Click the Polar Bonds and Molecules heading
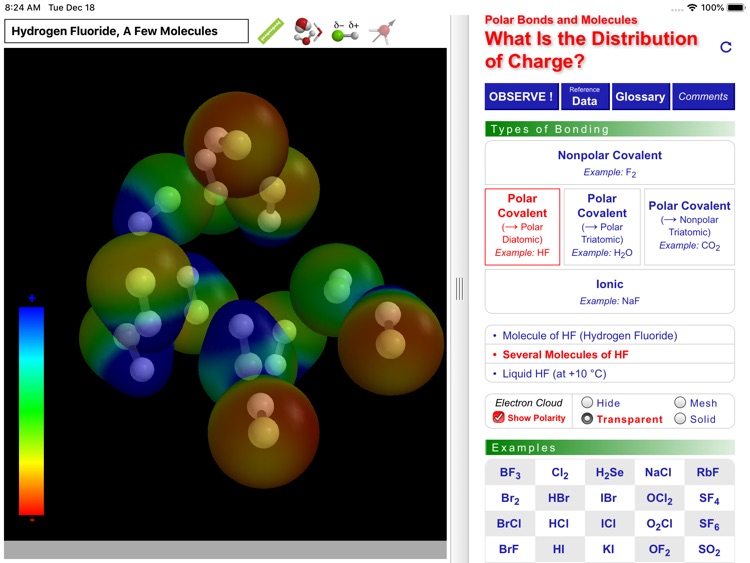 tap(561, 20)
